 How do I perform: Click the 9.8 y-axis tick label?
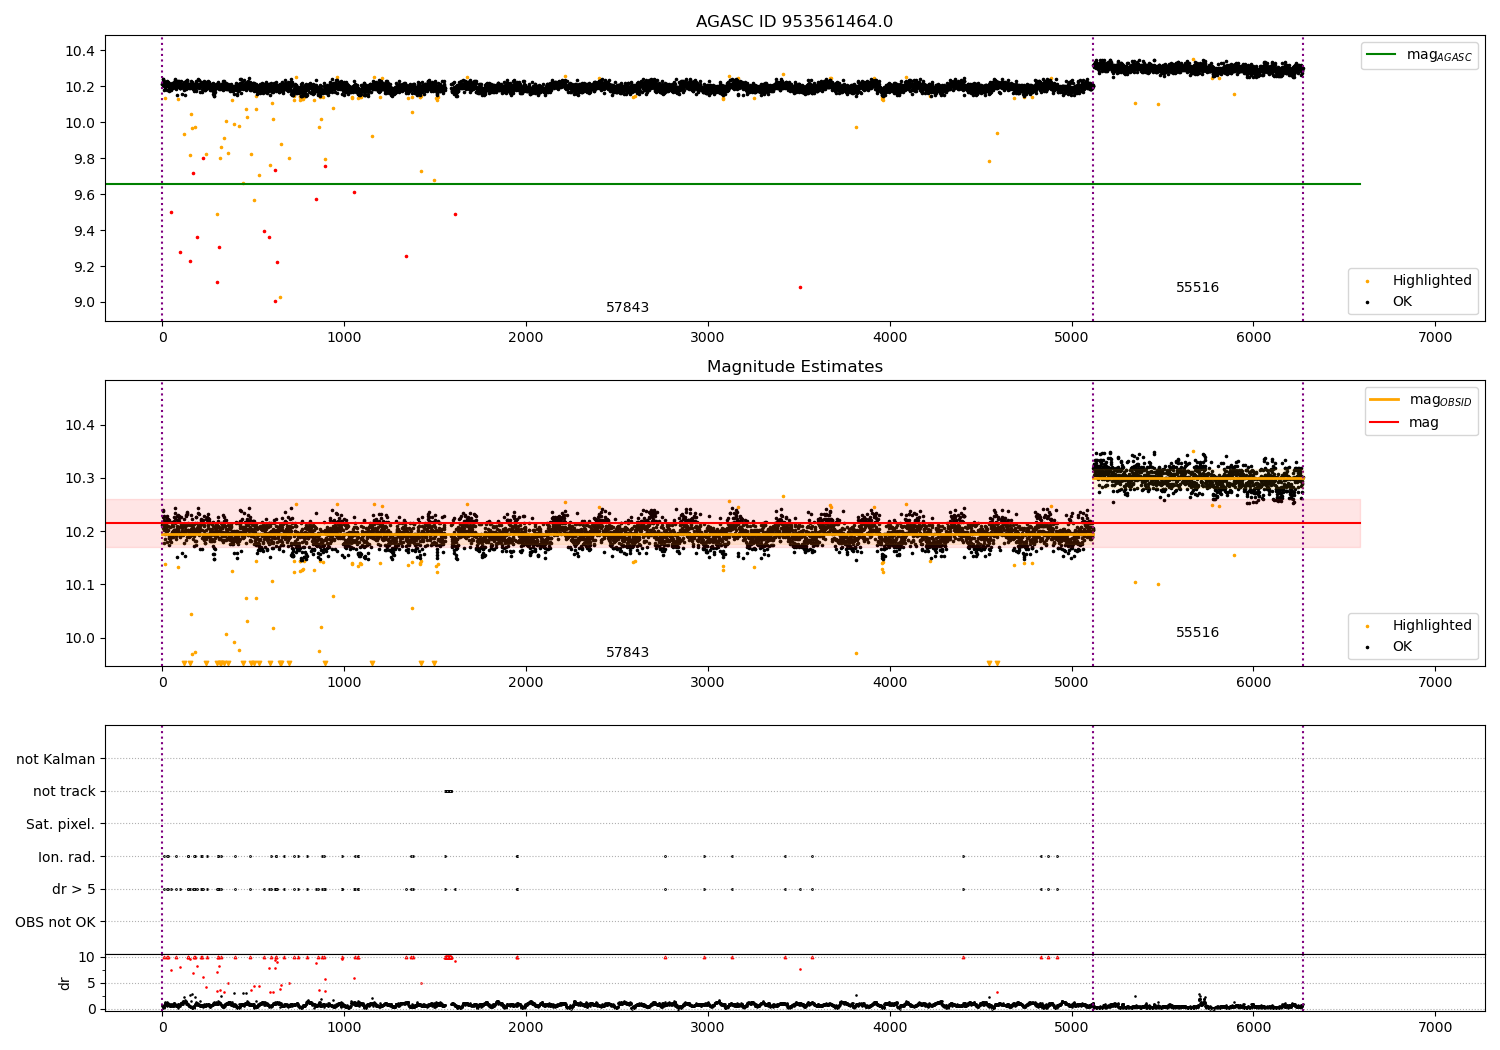tap(82, 159)
